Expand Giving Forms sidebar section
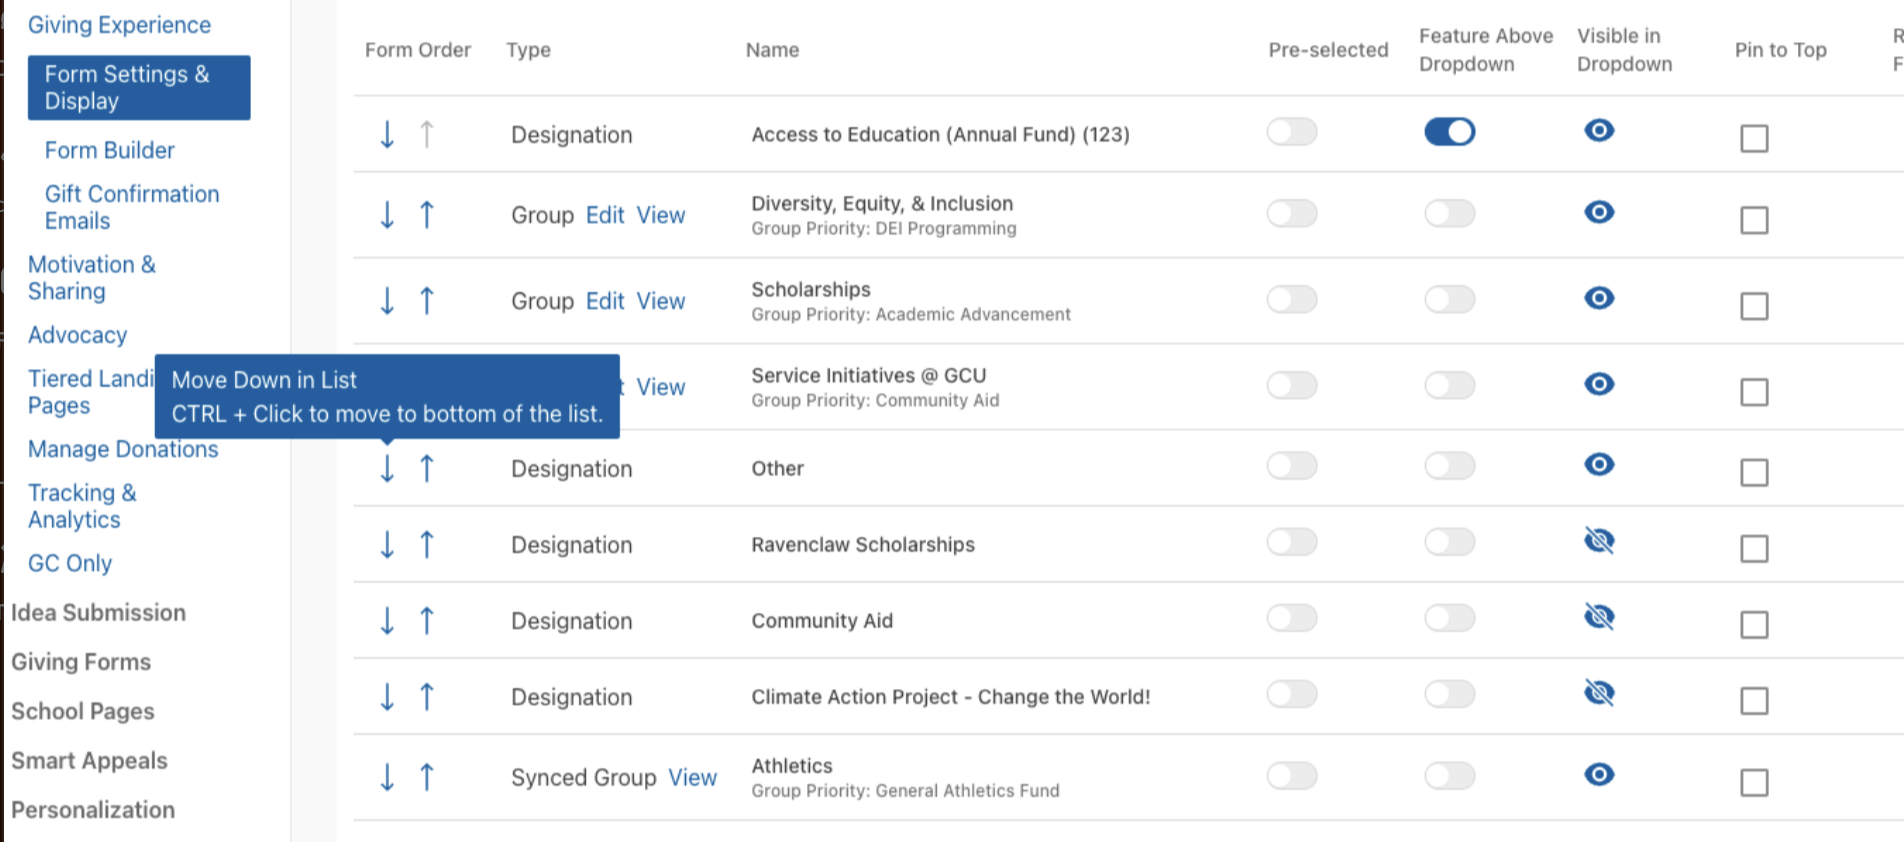 (81, 662)
